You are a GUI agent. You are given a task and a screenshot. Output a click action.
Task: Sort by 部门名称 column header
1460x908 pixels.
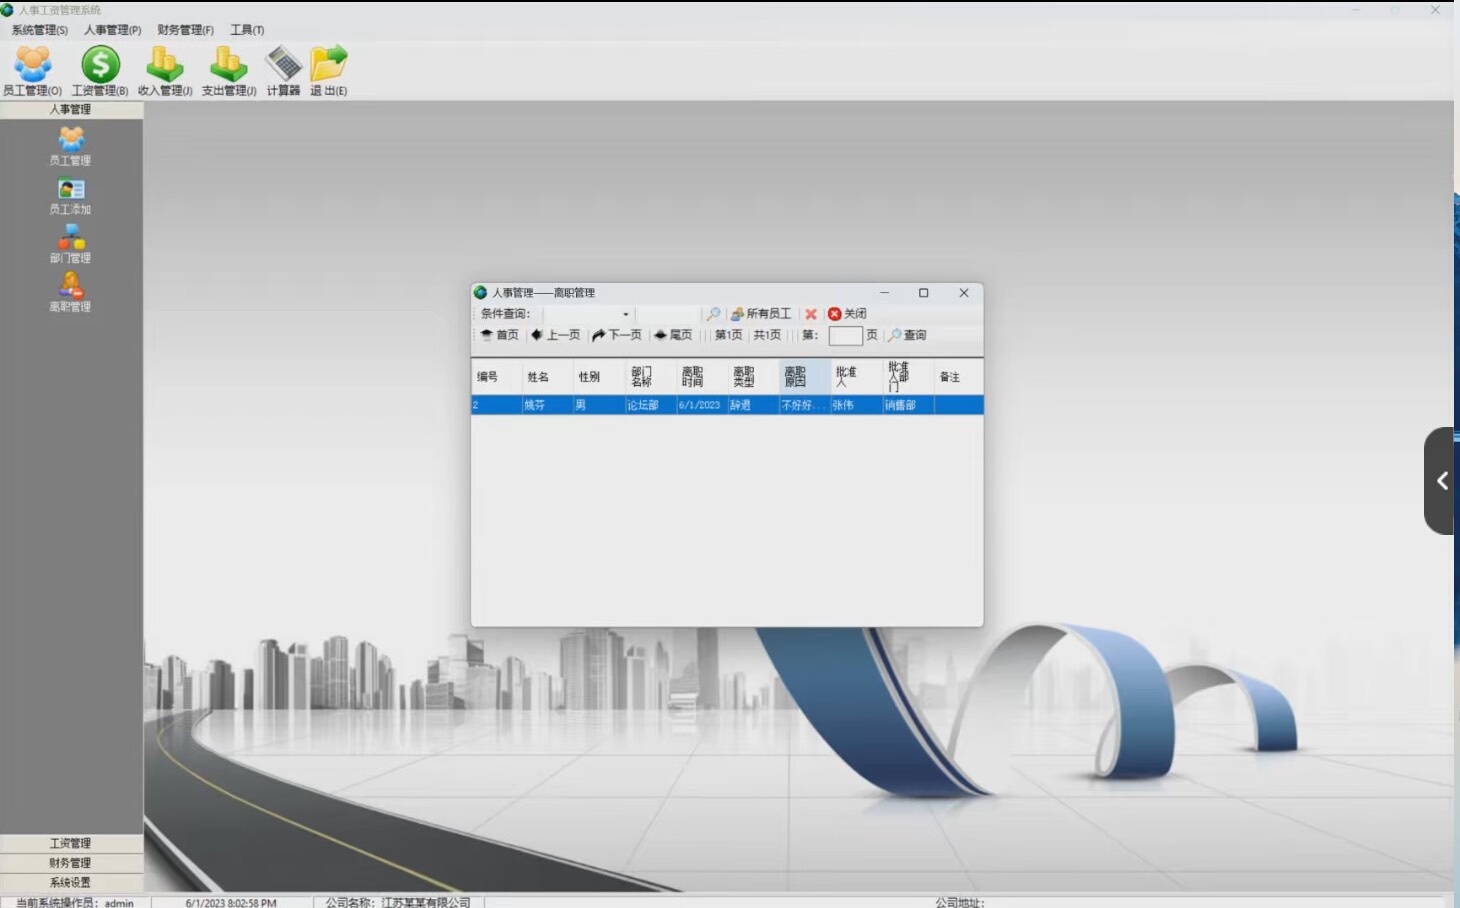[x=650, y=377]
